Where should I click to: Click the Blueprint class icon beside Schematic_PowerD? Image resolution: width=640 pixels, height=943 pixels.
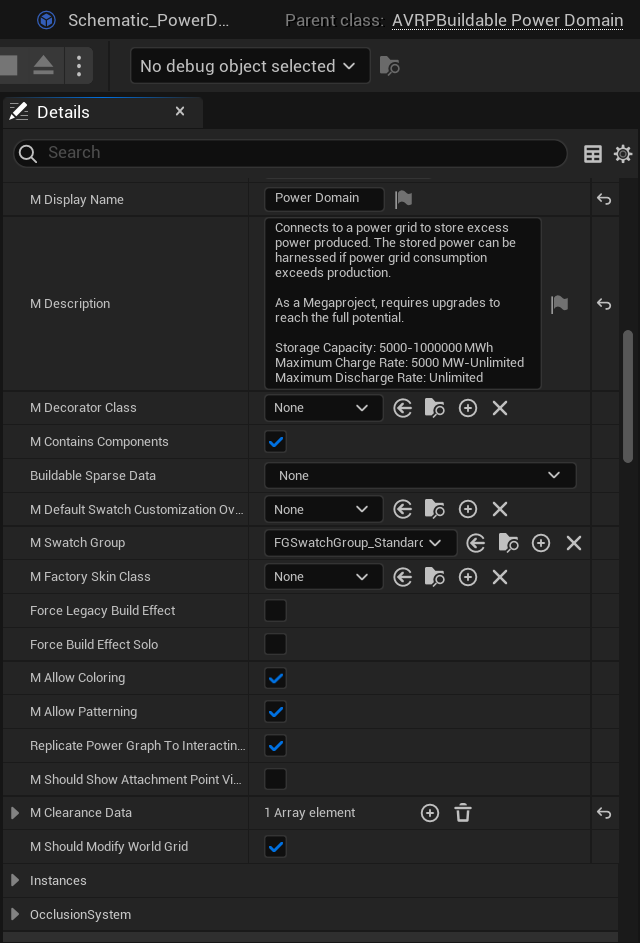point(46,20)
